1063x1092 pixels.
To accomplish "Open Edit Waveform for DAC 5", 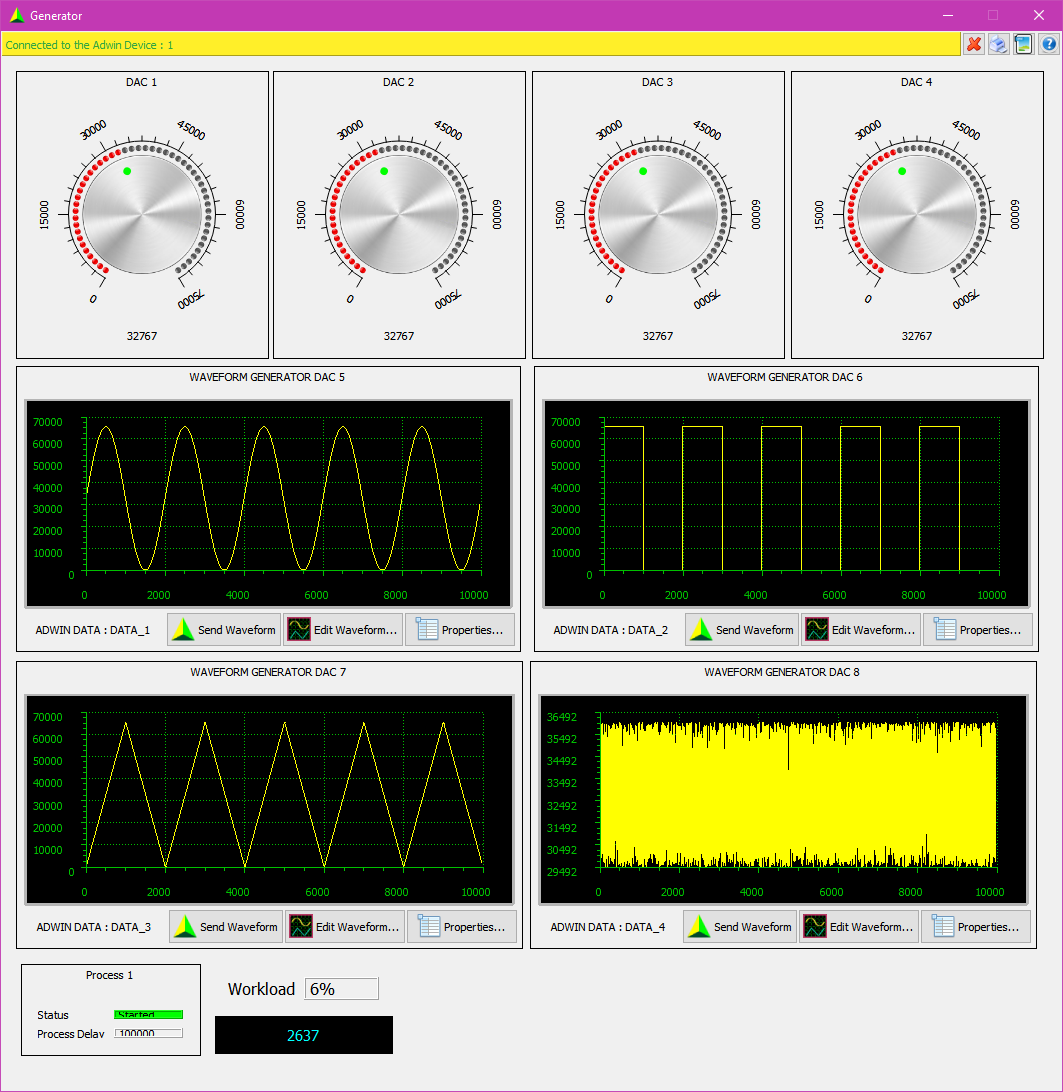I will [x=343, y=630].
